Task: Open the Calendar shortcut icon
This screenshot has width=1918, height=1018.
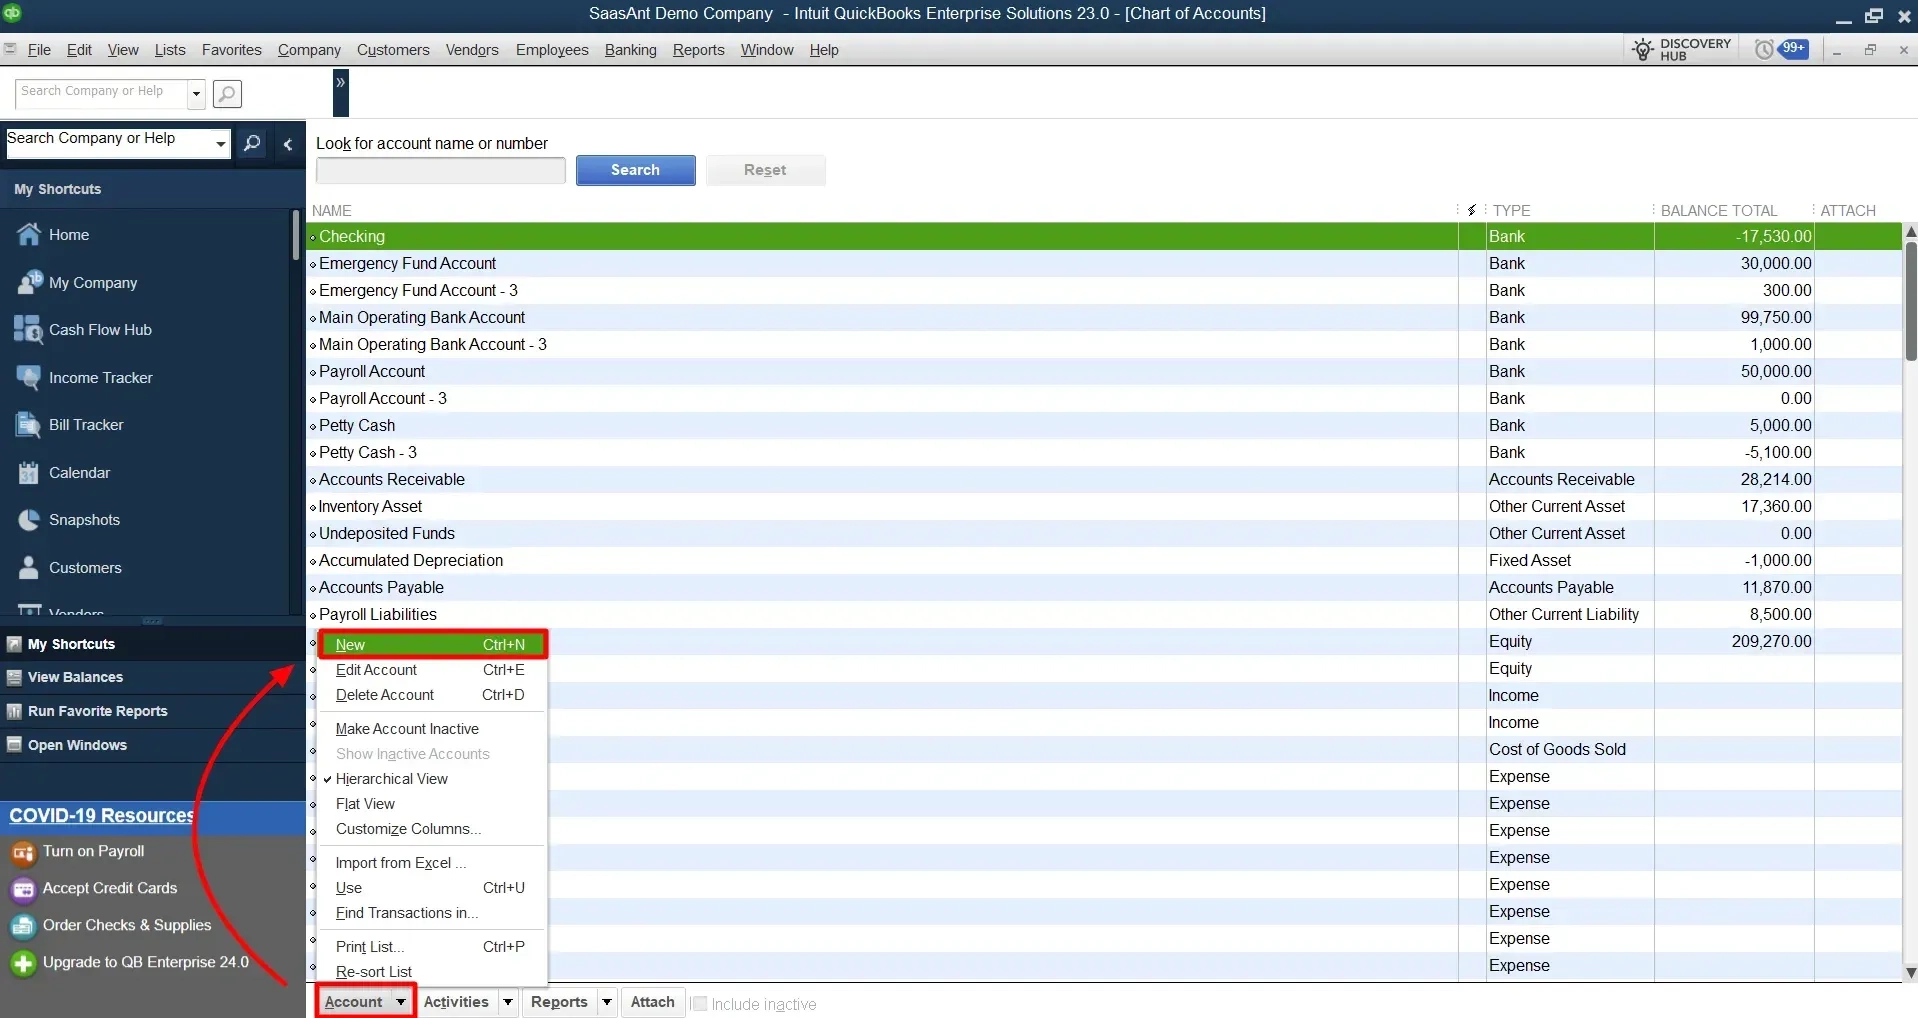Action: point(29,473)
